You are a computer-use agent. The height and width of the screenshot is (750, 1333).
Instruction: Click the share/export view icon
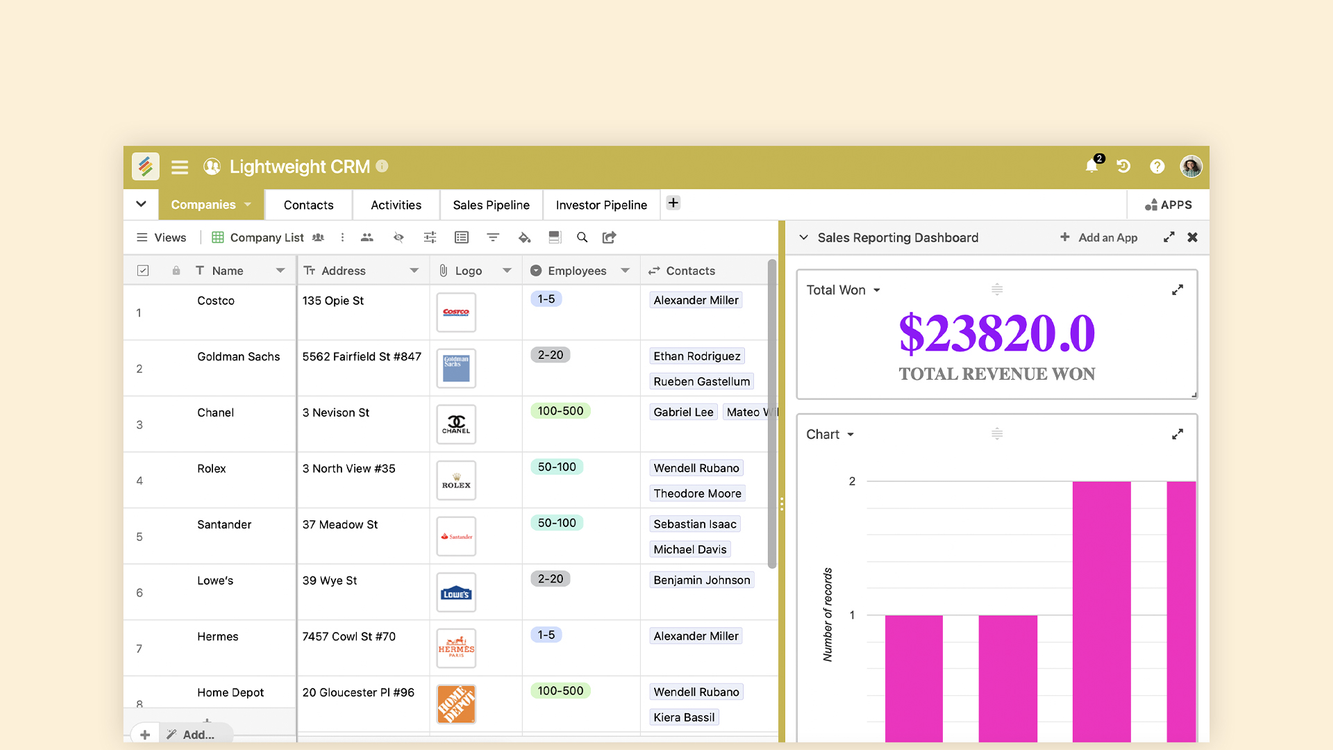pos(609,238)
